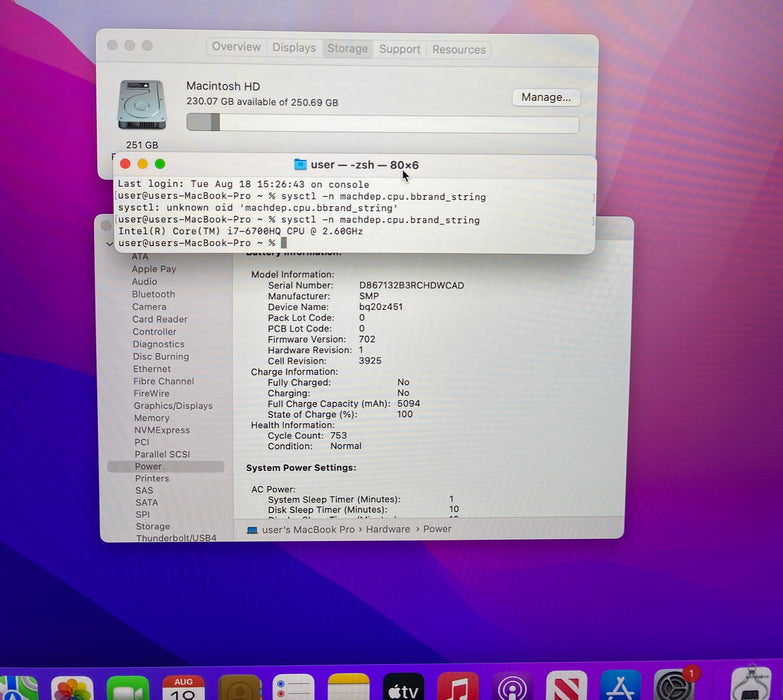This screenshot has height=700, width=783.
Task: Select Camera in the sidebar
Action: tap(149, 307)
